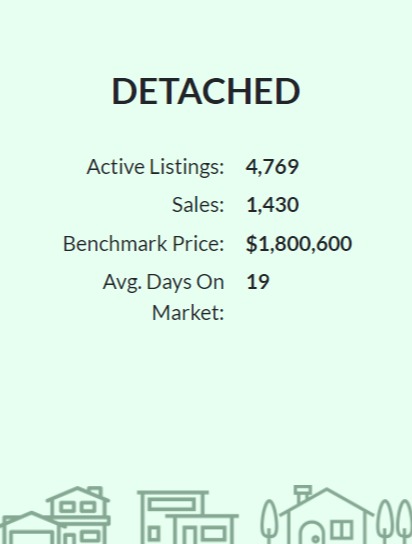Click the chimney on the cottage icon
The image size is (412, 544).
(x=303, y=494)
